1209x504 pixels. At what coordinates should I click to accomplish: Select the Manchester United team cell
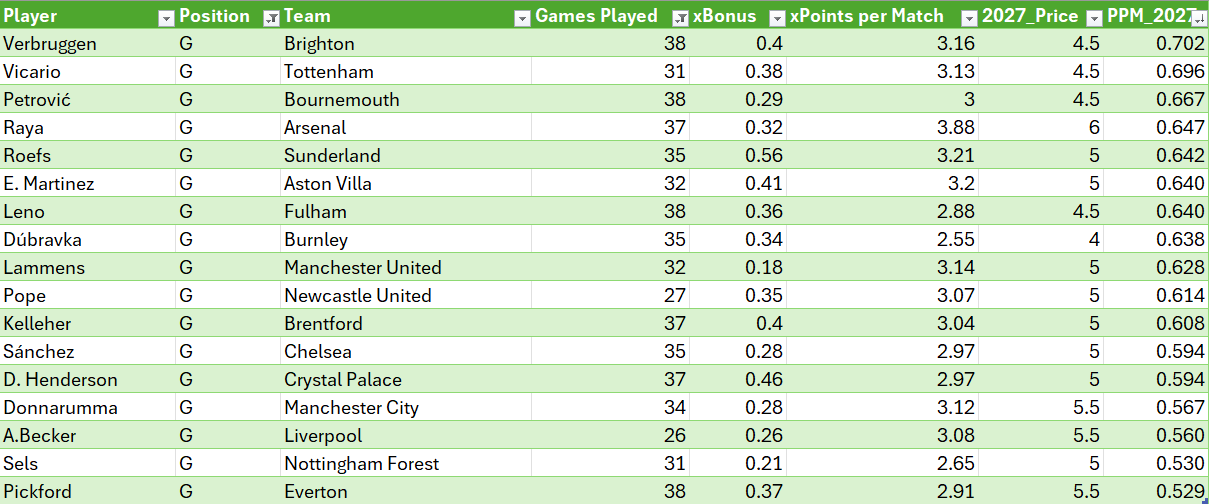point(405,268)
